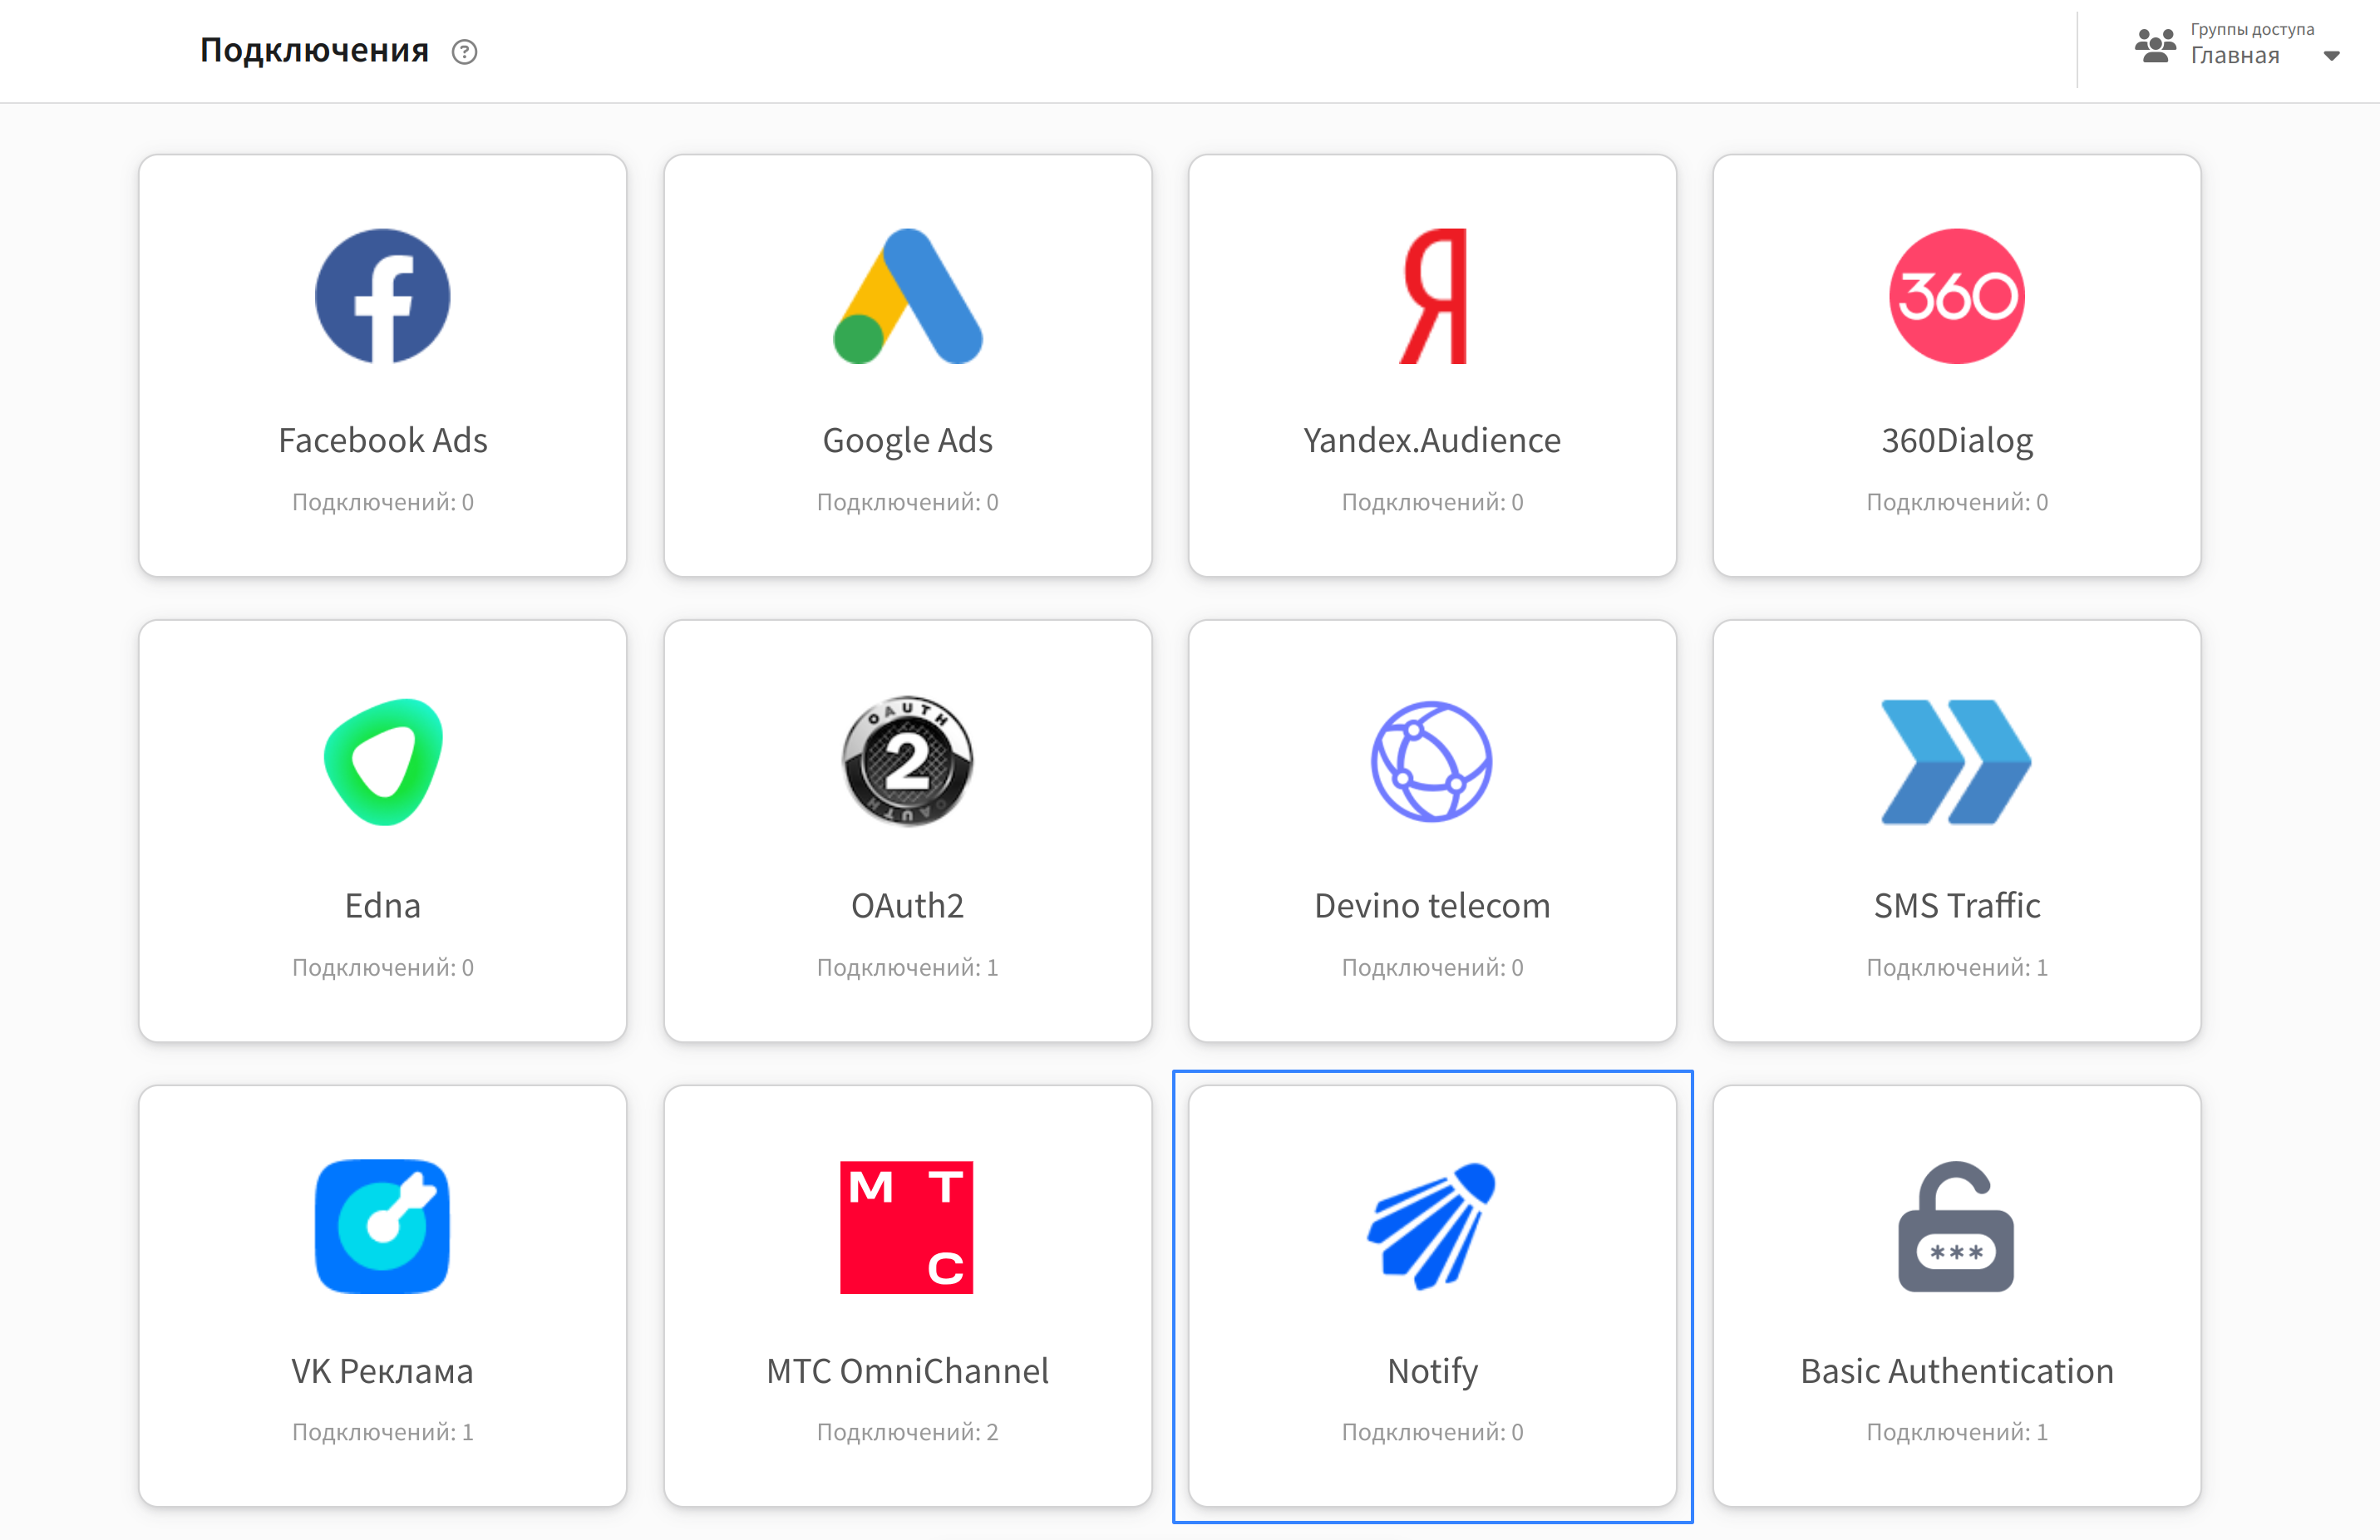
Task: Click the Basic Authentication title text
Action: tap(1956, 1371)
